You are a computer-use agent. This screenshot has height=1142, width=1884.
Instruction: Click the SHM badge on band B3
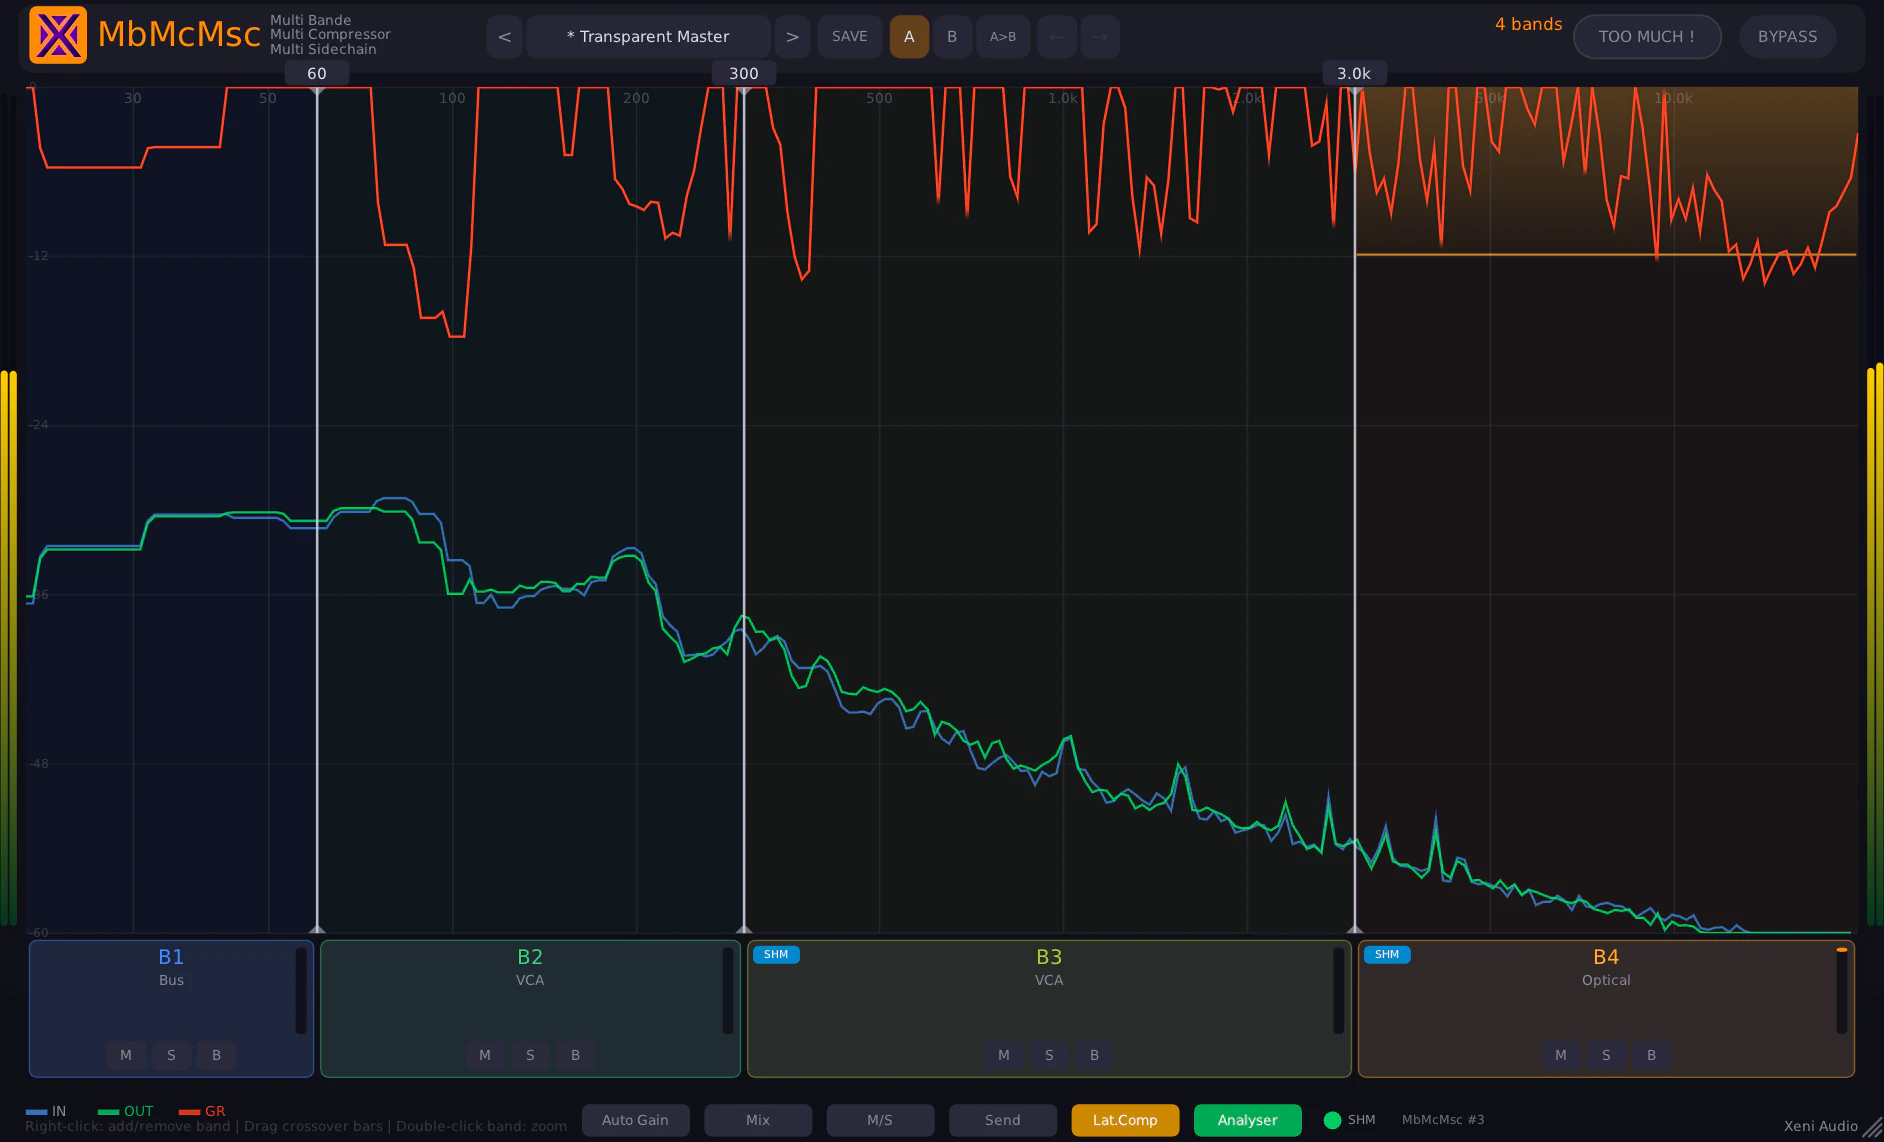(x=776, y=955)
